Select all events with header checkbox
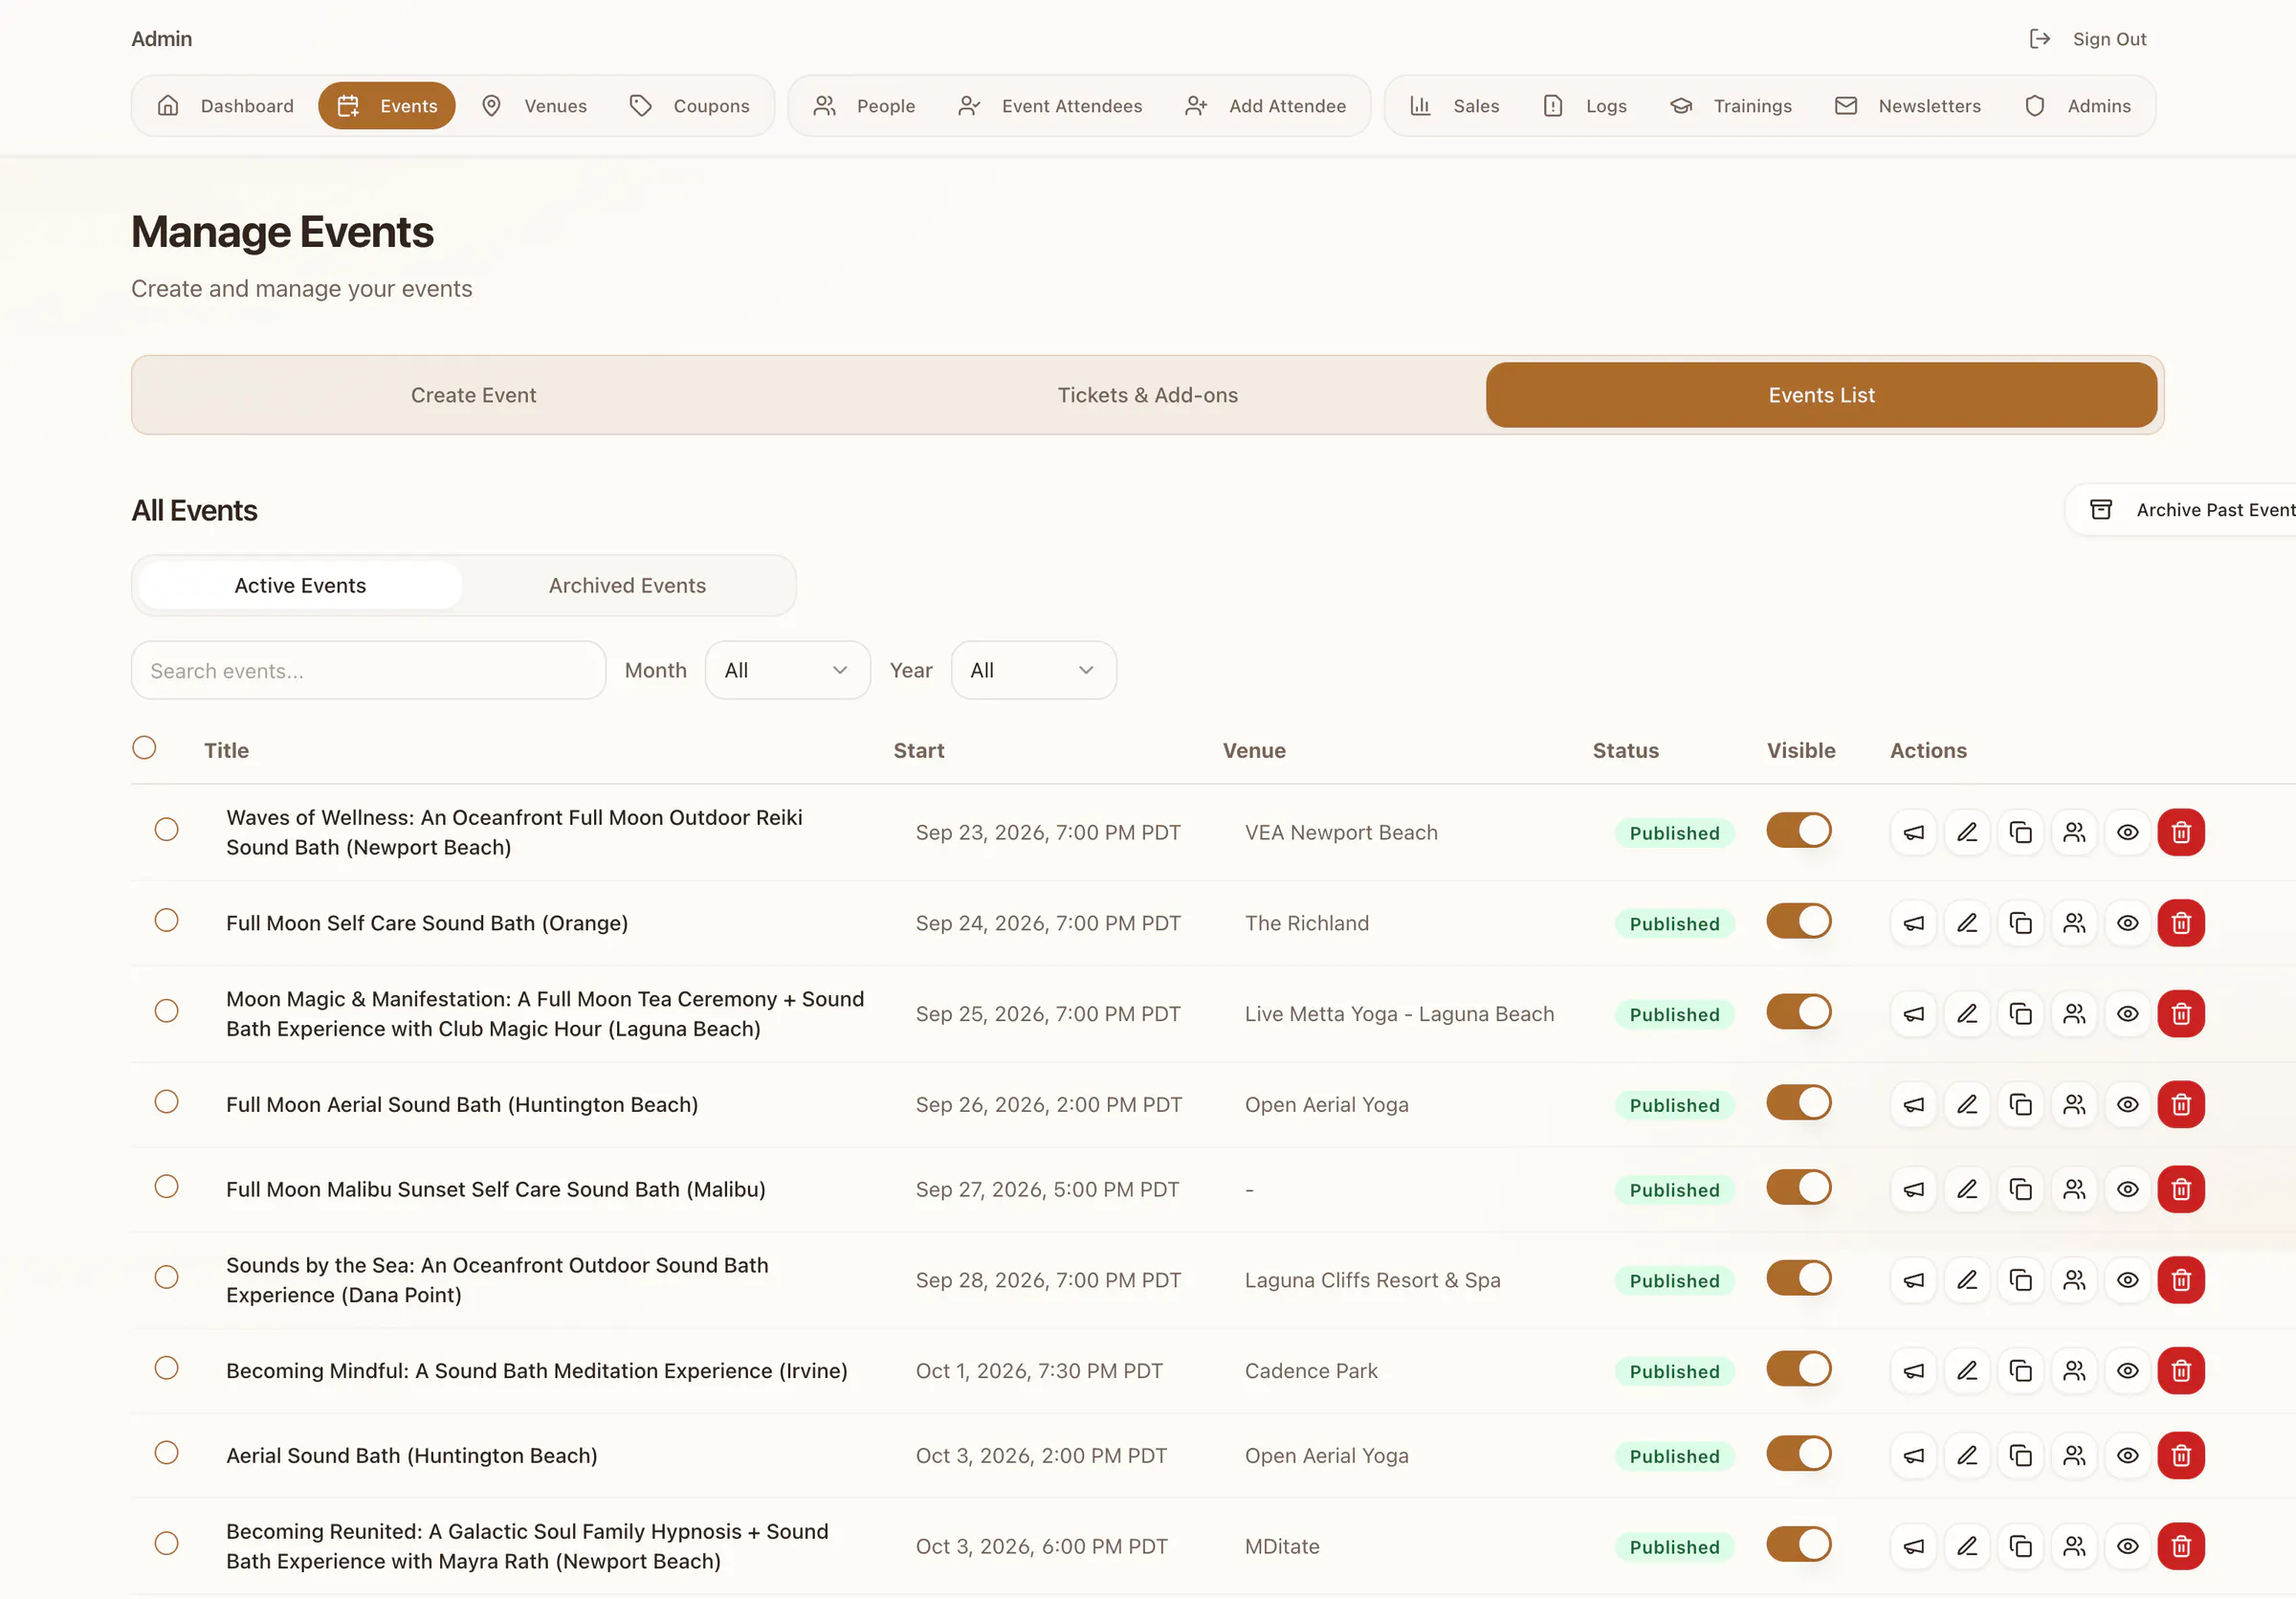Screen dimensions: 2296x1599 (x=144, y=748)
